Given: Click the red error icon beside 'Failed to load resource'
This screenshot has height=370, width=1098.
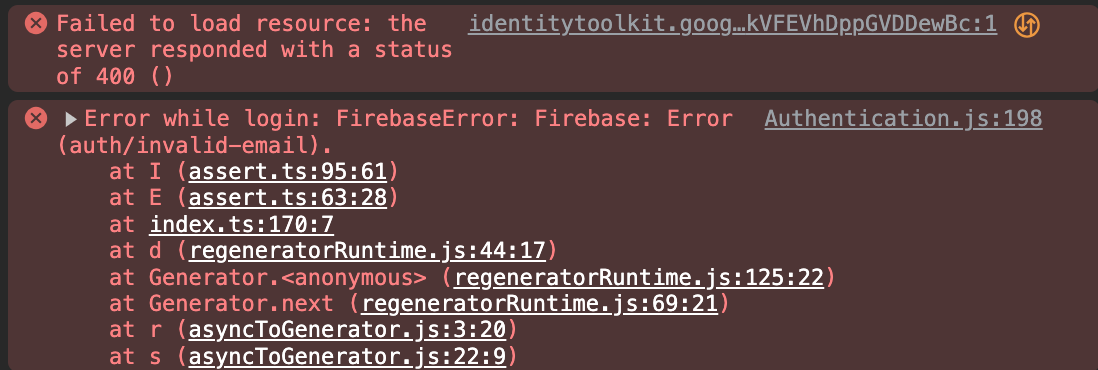Looking at the screenshot, I should tap(36, 24).
